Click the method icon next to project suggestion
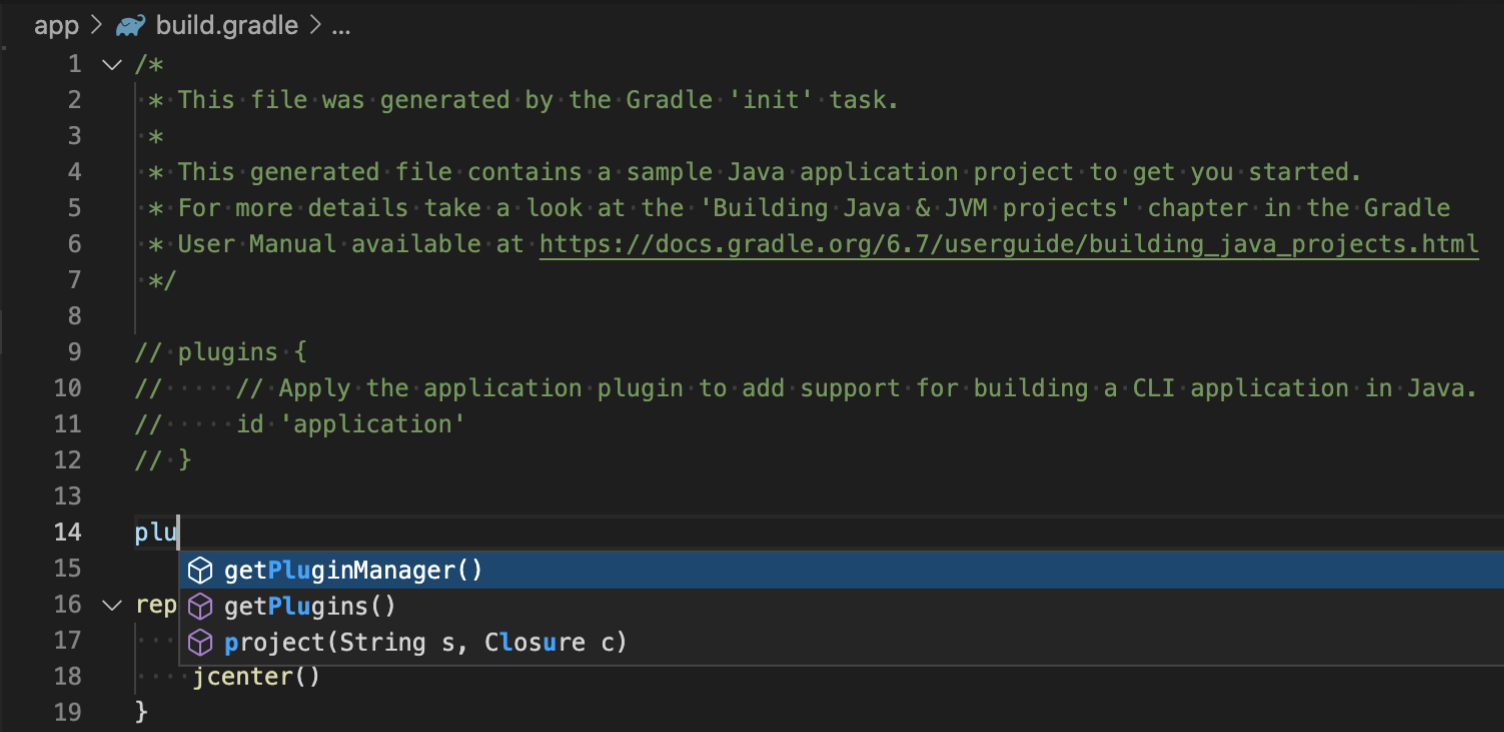 click(201, 642)
